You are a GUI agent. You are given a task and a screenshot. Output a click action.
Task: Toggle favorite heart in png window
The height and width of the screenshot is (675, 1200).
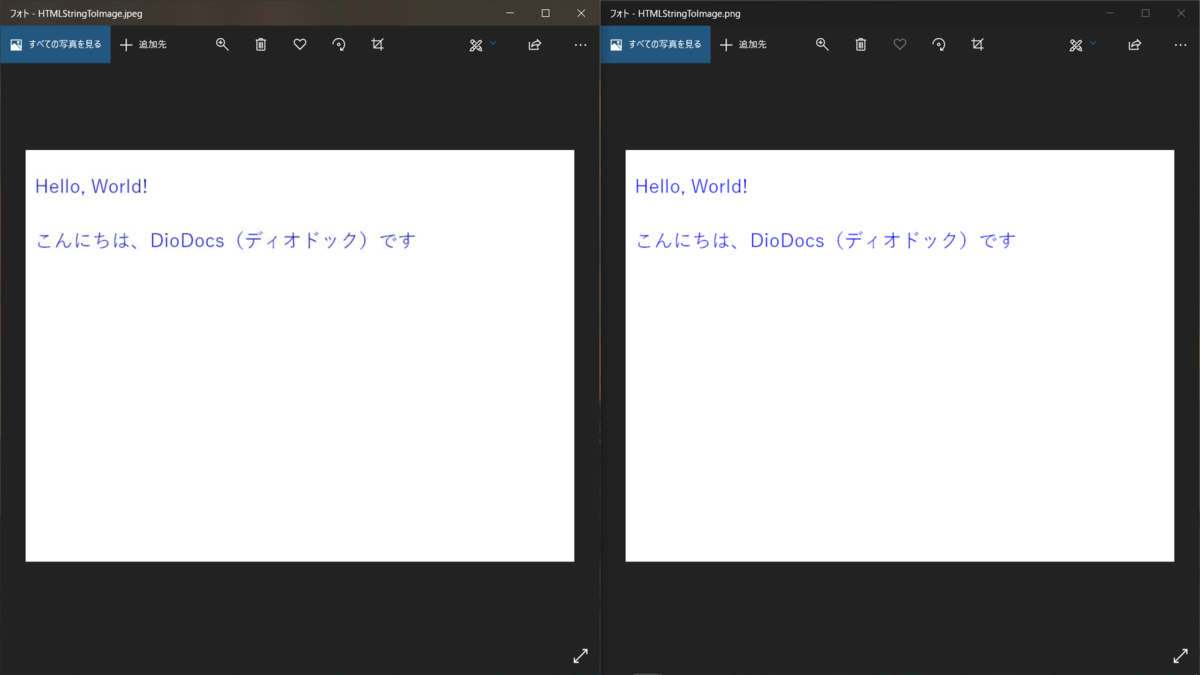point(900,45)
